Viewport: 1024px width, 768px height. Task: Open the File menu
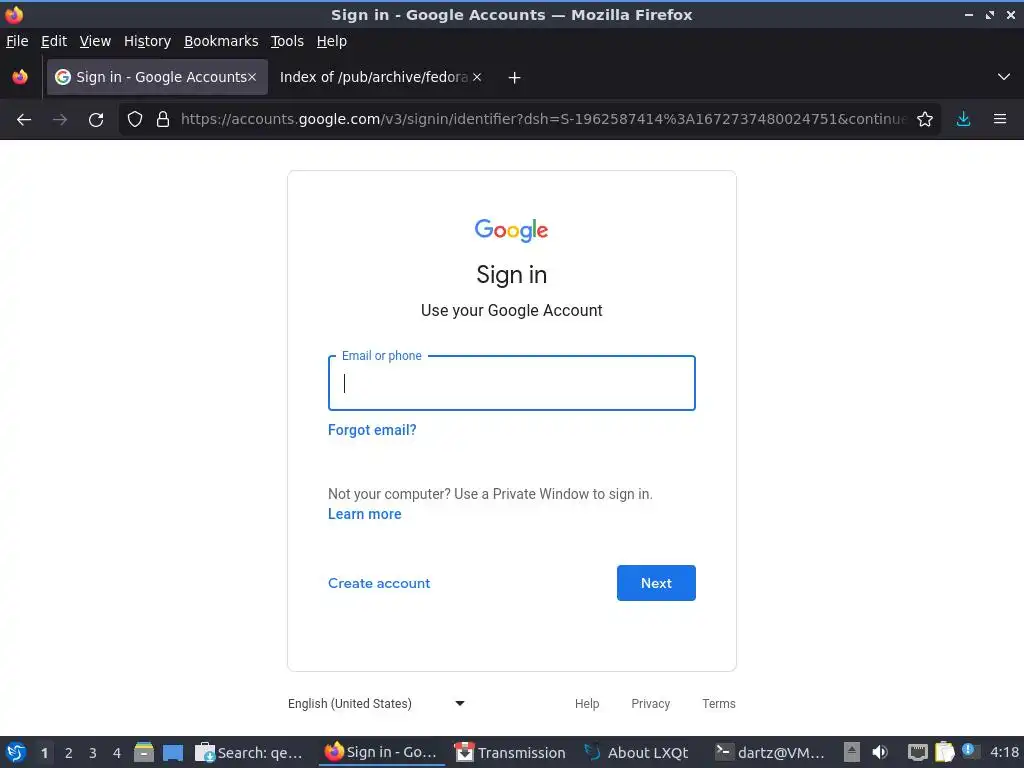(17, 41)
